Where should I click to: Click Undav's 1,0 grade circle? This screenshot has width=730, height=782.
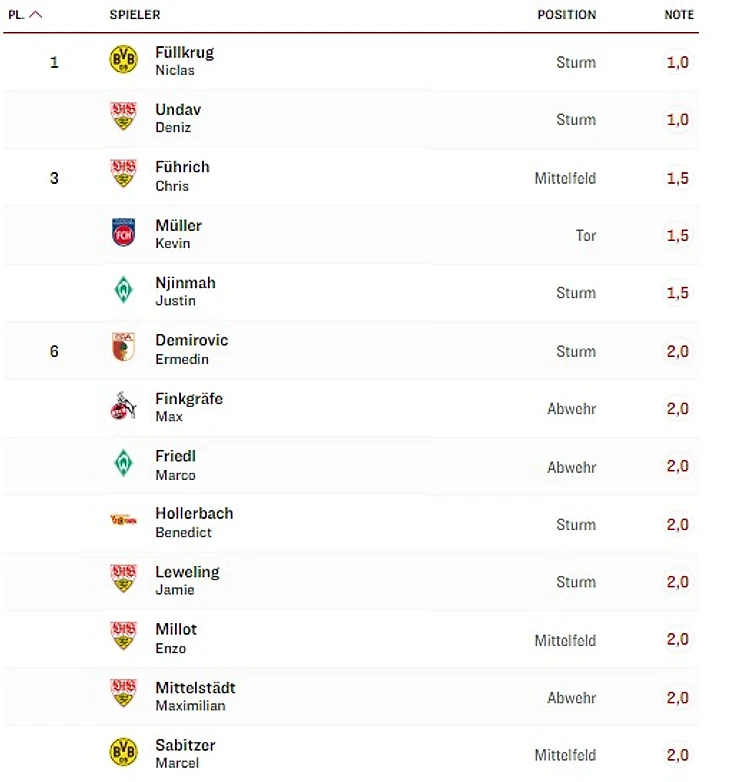(677, 119)
